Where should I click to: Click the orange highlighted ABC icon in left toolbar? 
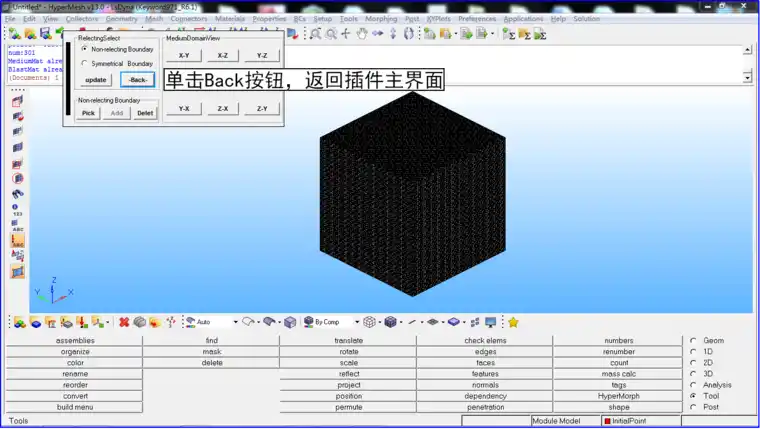point(17,240)
